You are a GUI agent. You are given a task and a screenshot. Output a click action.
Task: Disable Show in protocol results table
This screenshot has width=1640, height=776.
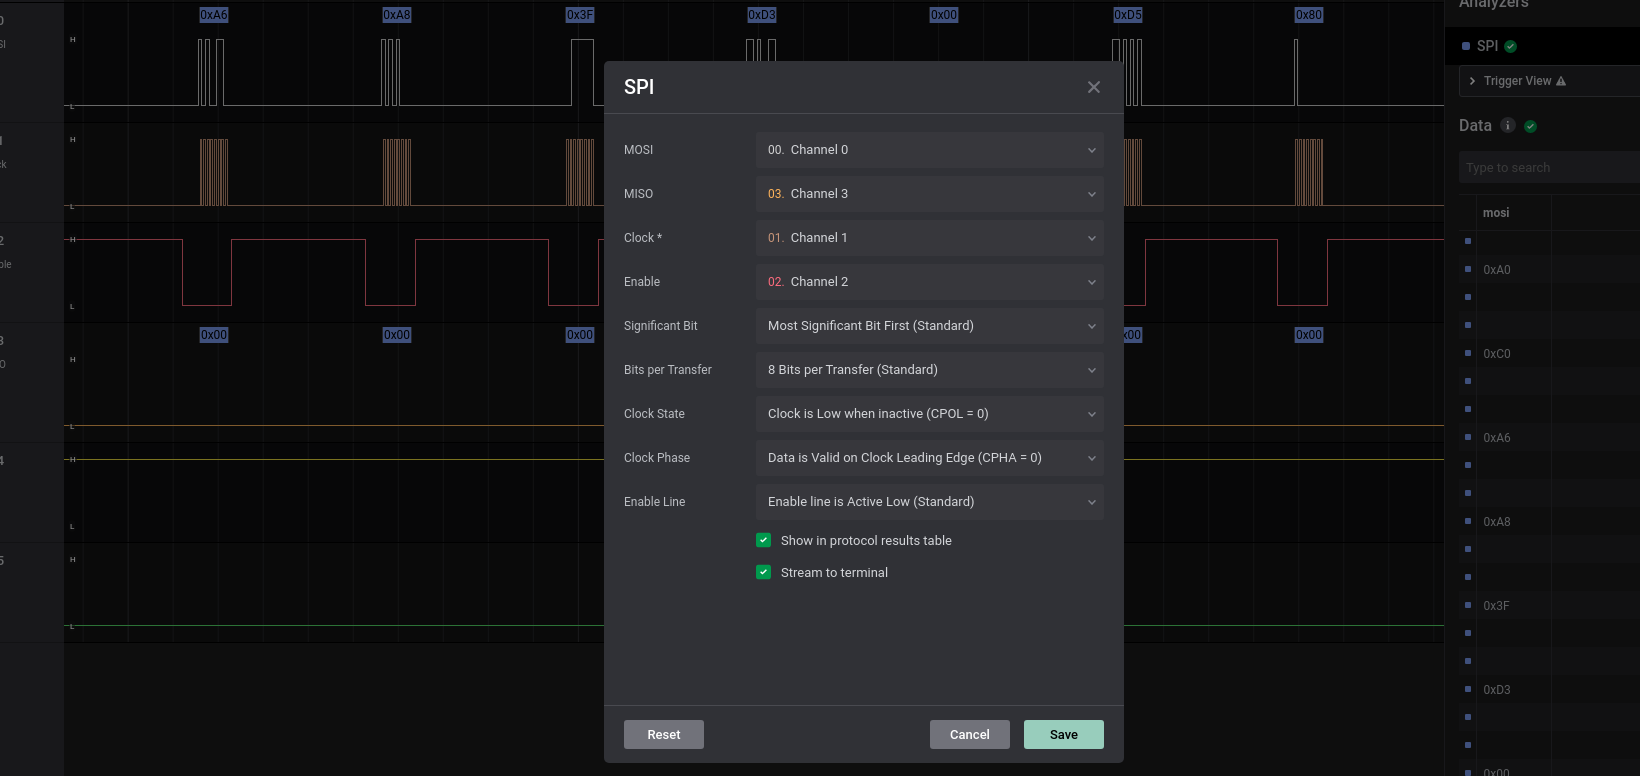click(763, 540)
